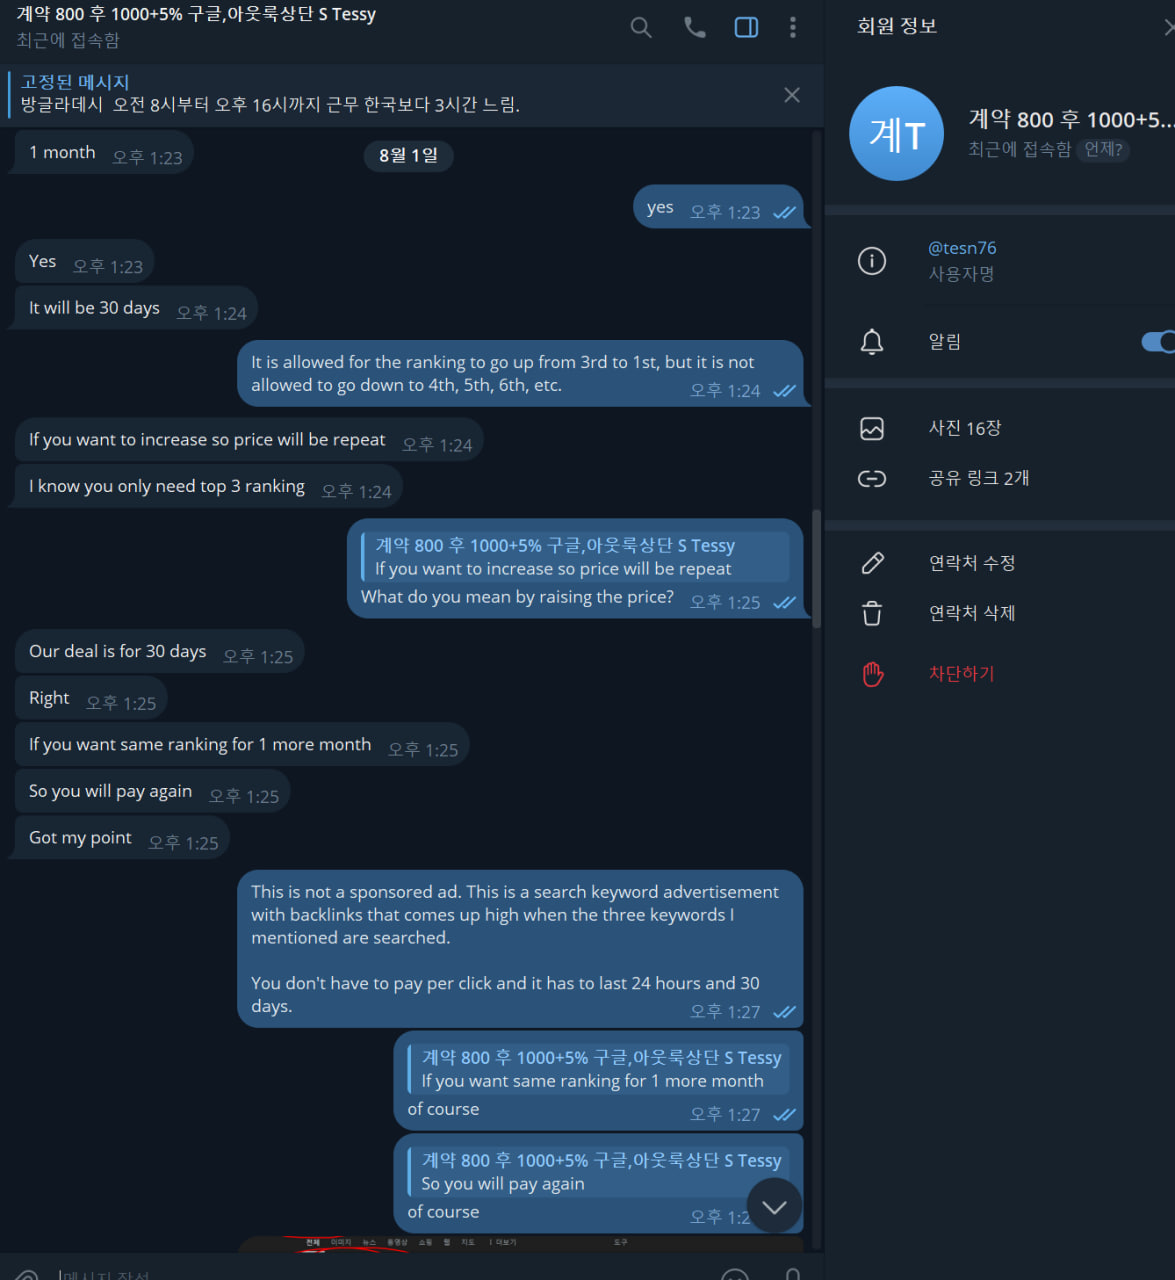Copy the @tesn76 username link
The height and width of the screenshot is (1280, 1175).
[962, 248]
